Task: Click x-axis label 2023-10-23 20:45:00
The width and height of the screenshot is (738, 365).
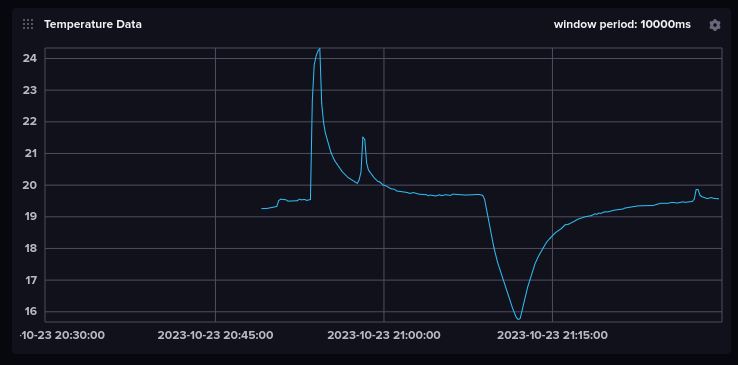Action: pos(215,335)
